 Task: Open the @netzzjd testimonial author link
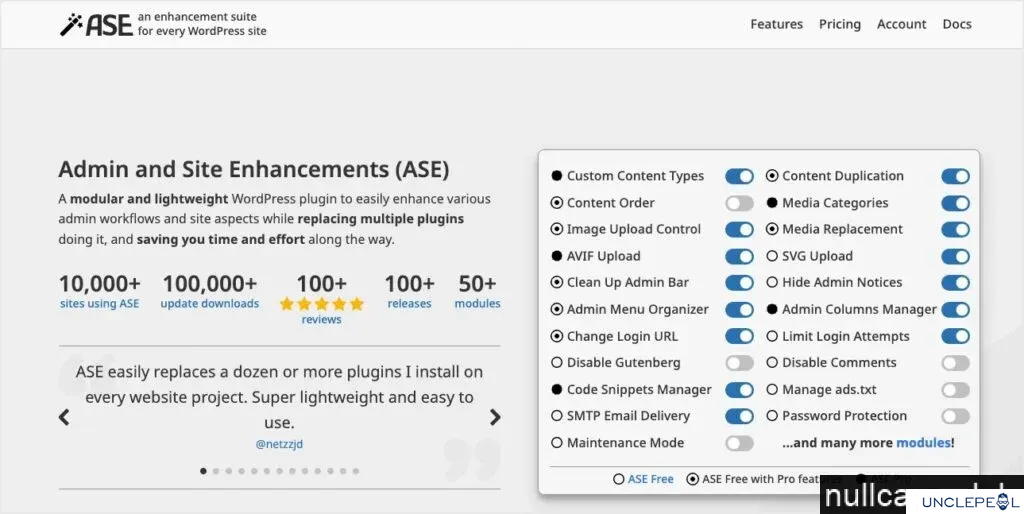[279, 444]
